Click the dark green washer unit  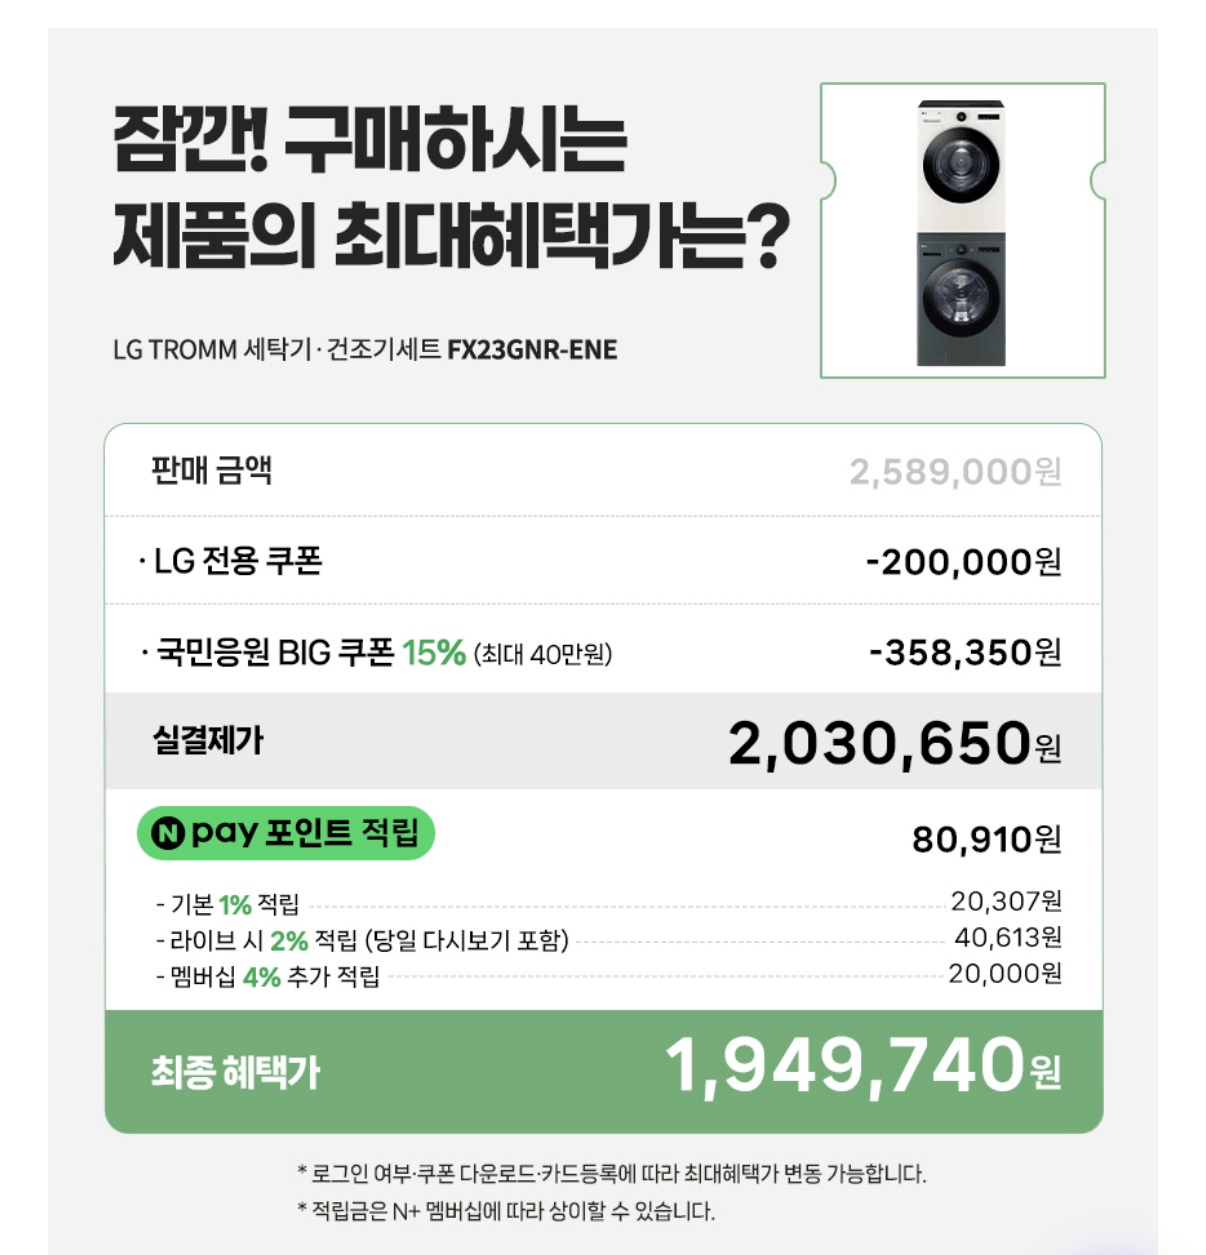961,300
